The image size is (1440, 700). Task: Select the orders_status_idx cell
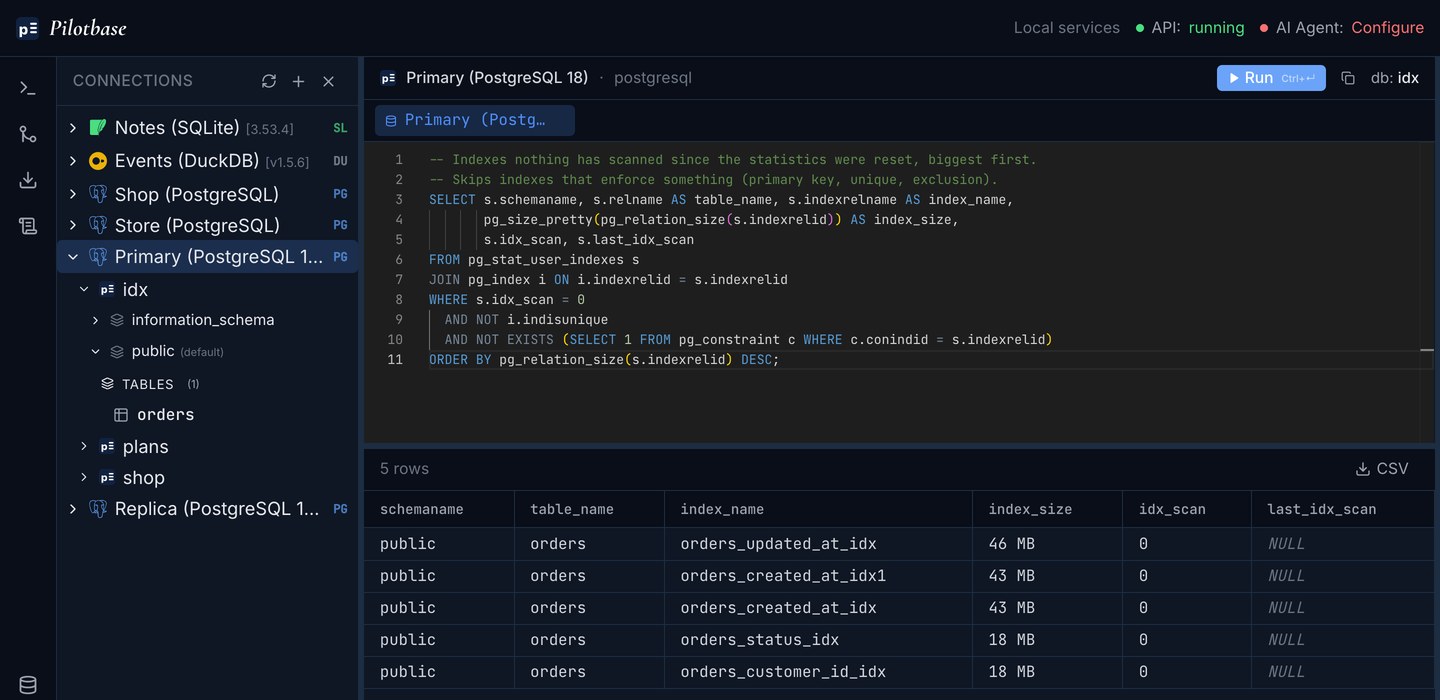point(818,640)
